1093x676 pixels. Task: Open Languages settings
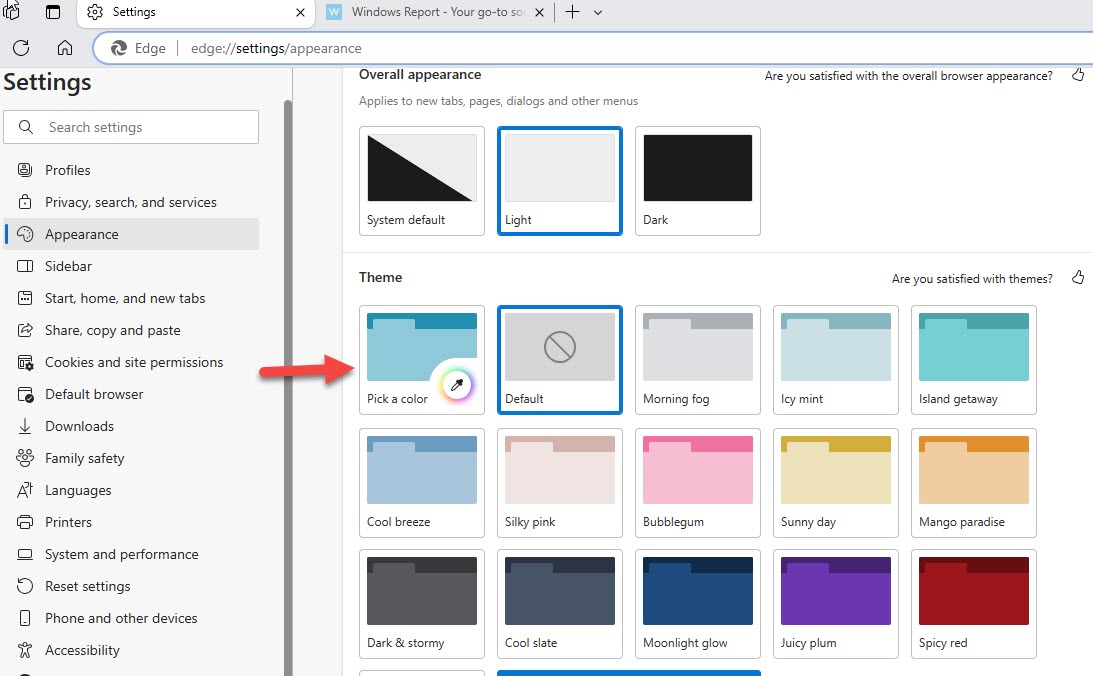pos(131,490)
